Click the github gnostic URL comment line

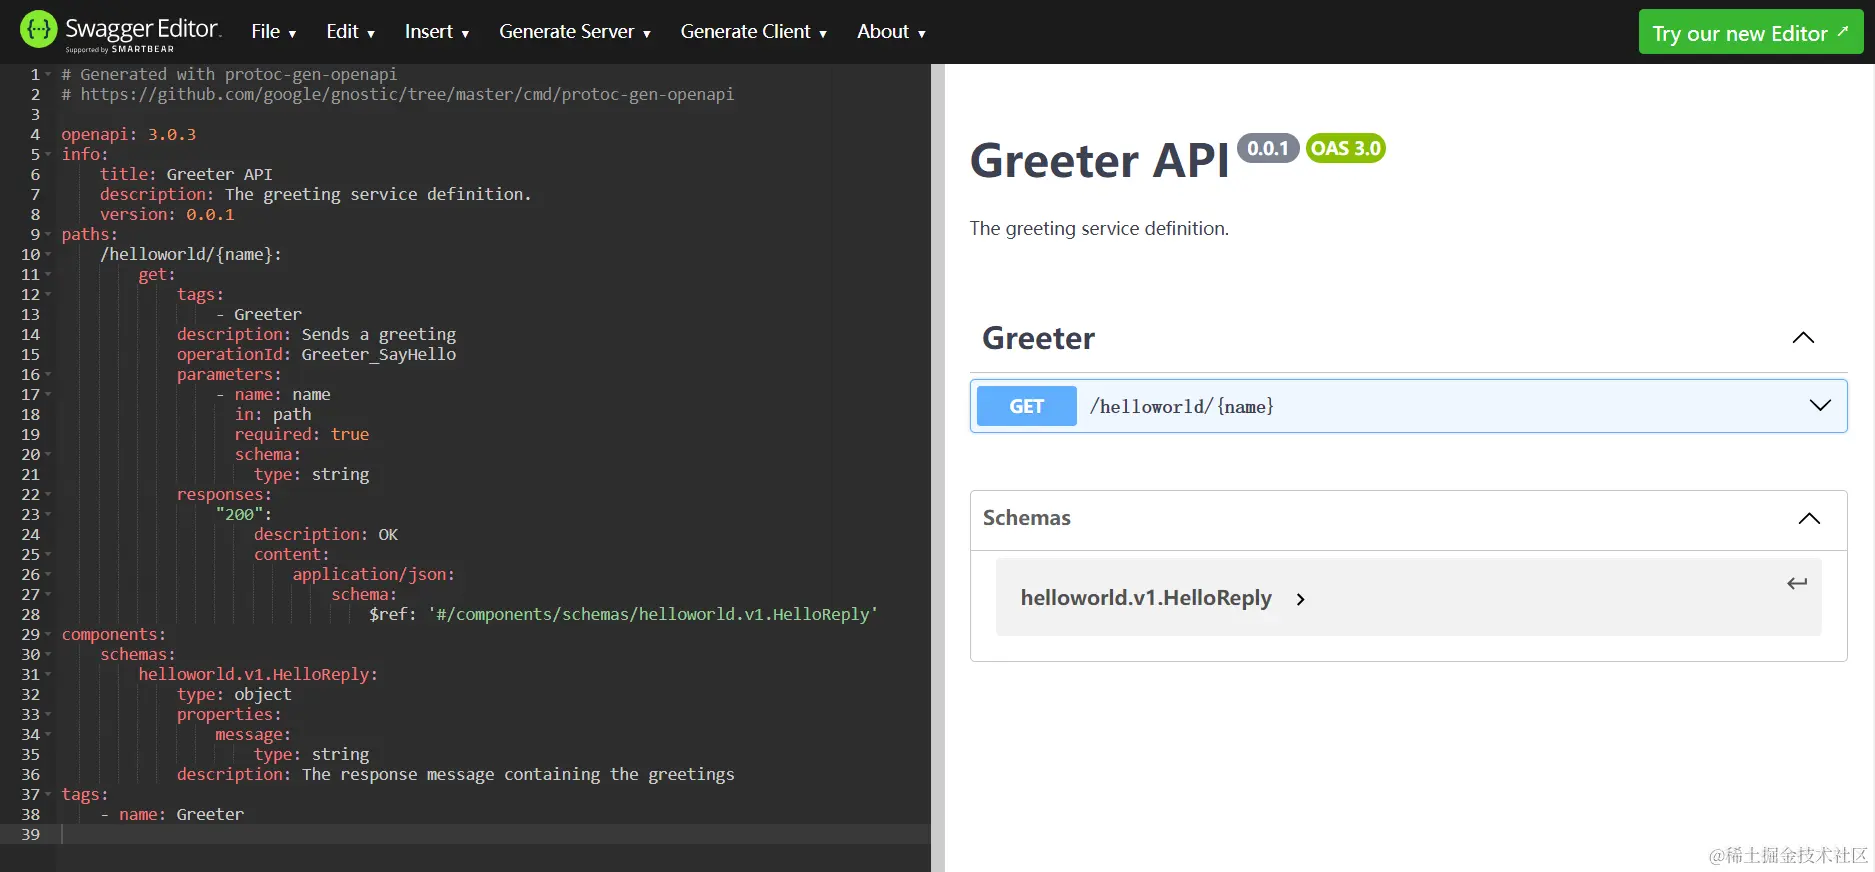pos(397,94)
